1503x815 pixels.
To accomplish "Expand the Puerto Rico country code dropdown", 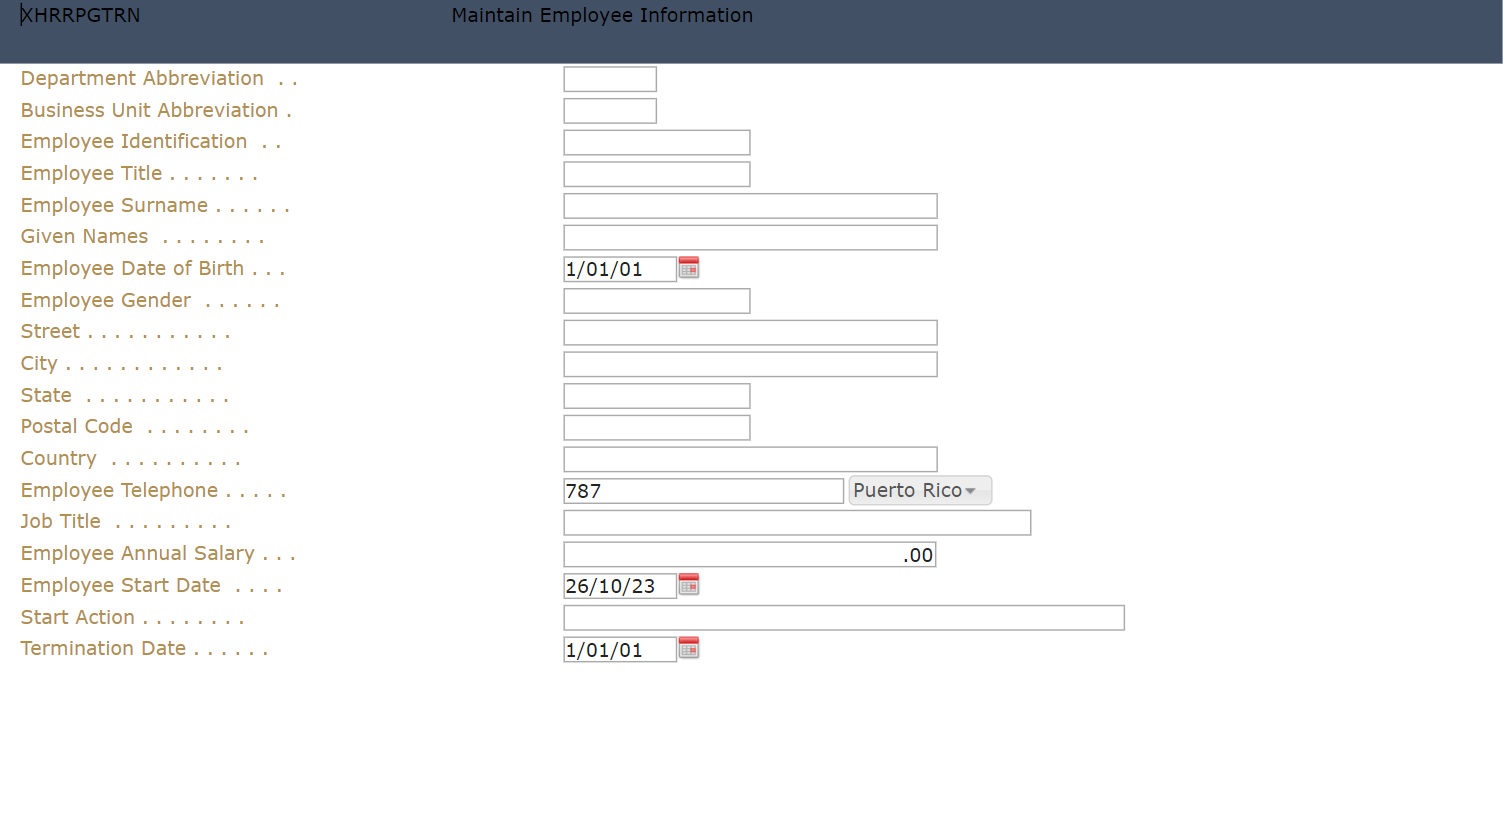I will coord(919,490).
